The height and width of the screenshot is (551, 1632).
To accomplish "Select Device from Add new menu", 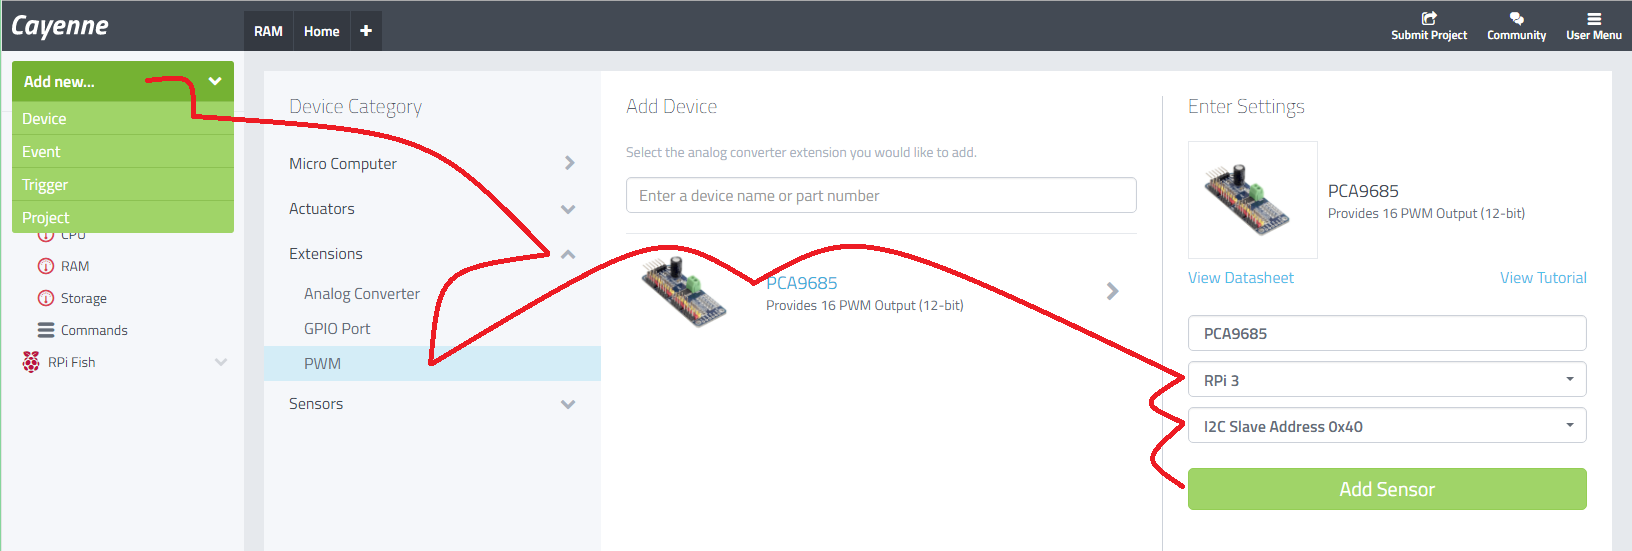I will coord(123,118).
